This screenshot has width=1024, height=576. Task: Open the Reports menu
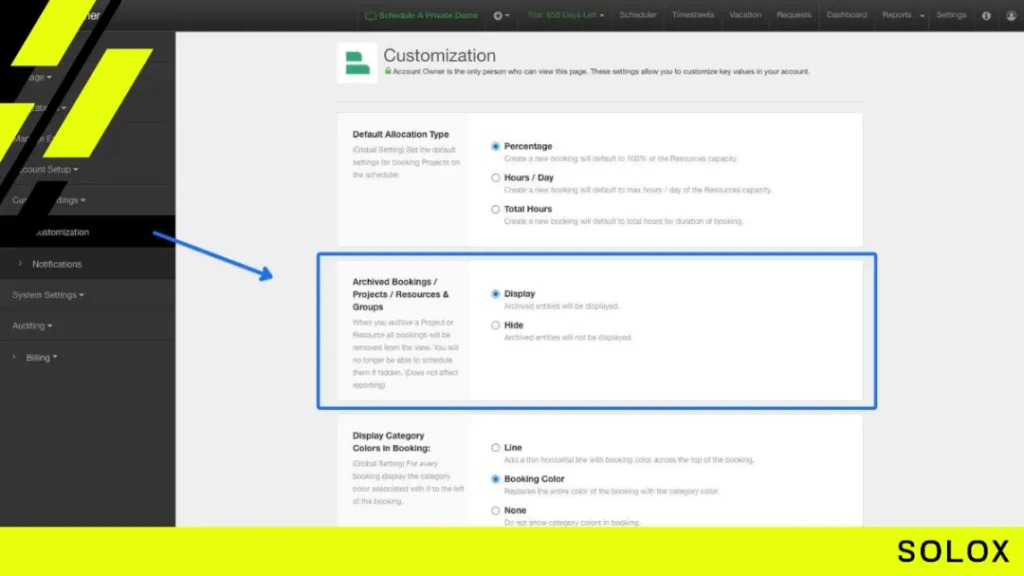tap(897, 14)
